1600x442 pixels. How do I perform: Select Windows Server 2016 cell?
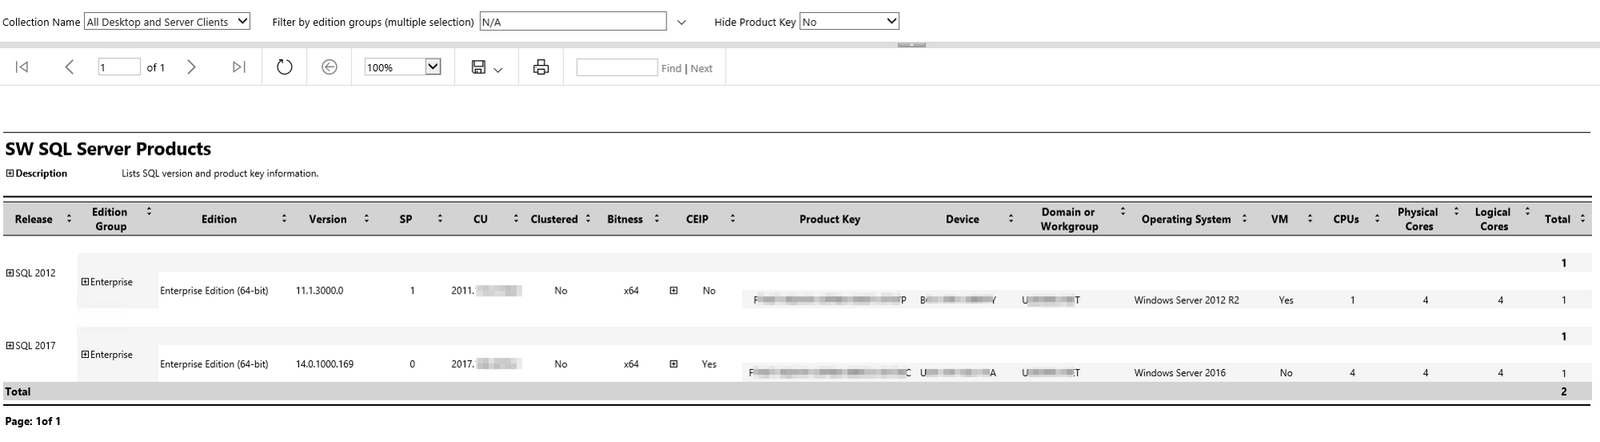point(1179,373)
